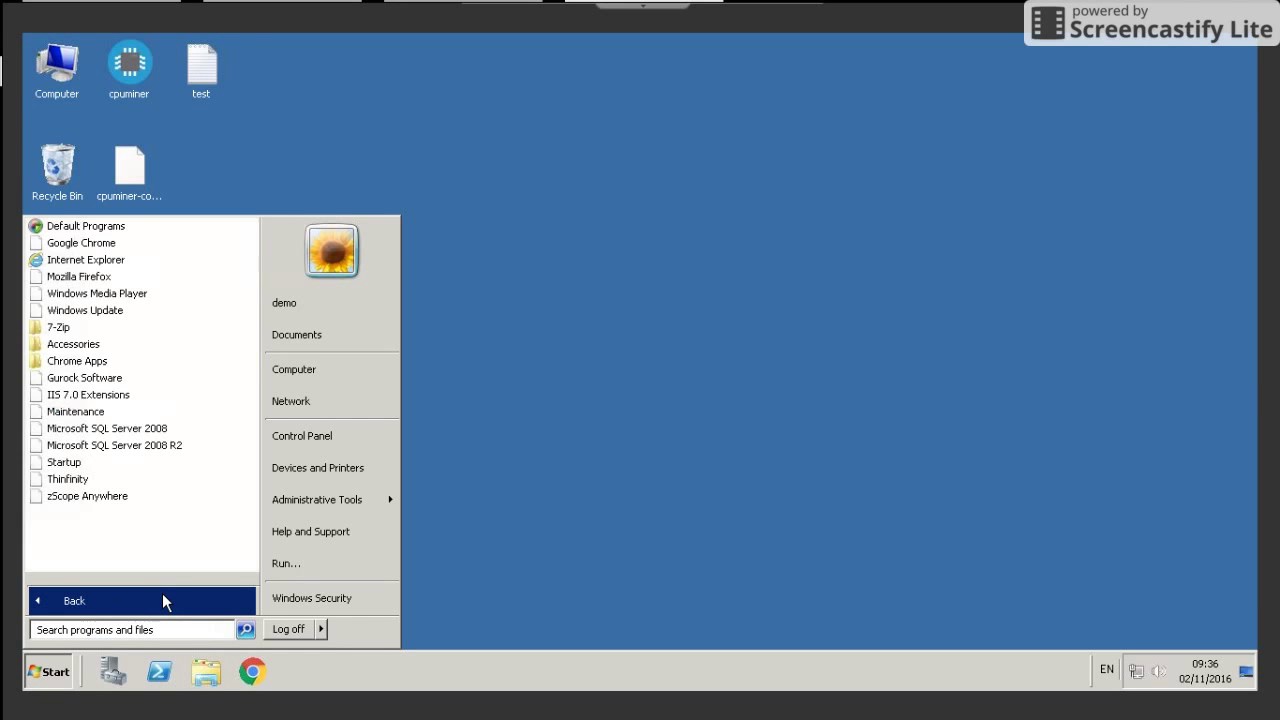Launch Google Chrome from taskbar
The height and width of the screenshot is (720, 1280).
(252, 672)
